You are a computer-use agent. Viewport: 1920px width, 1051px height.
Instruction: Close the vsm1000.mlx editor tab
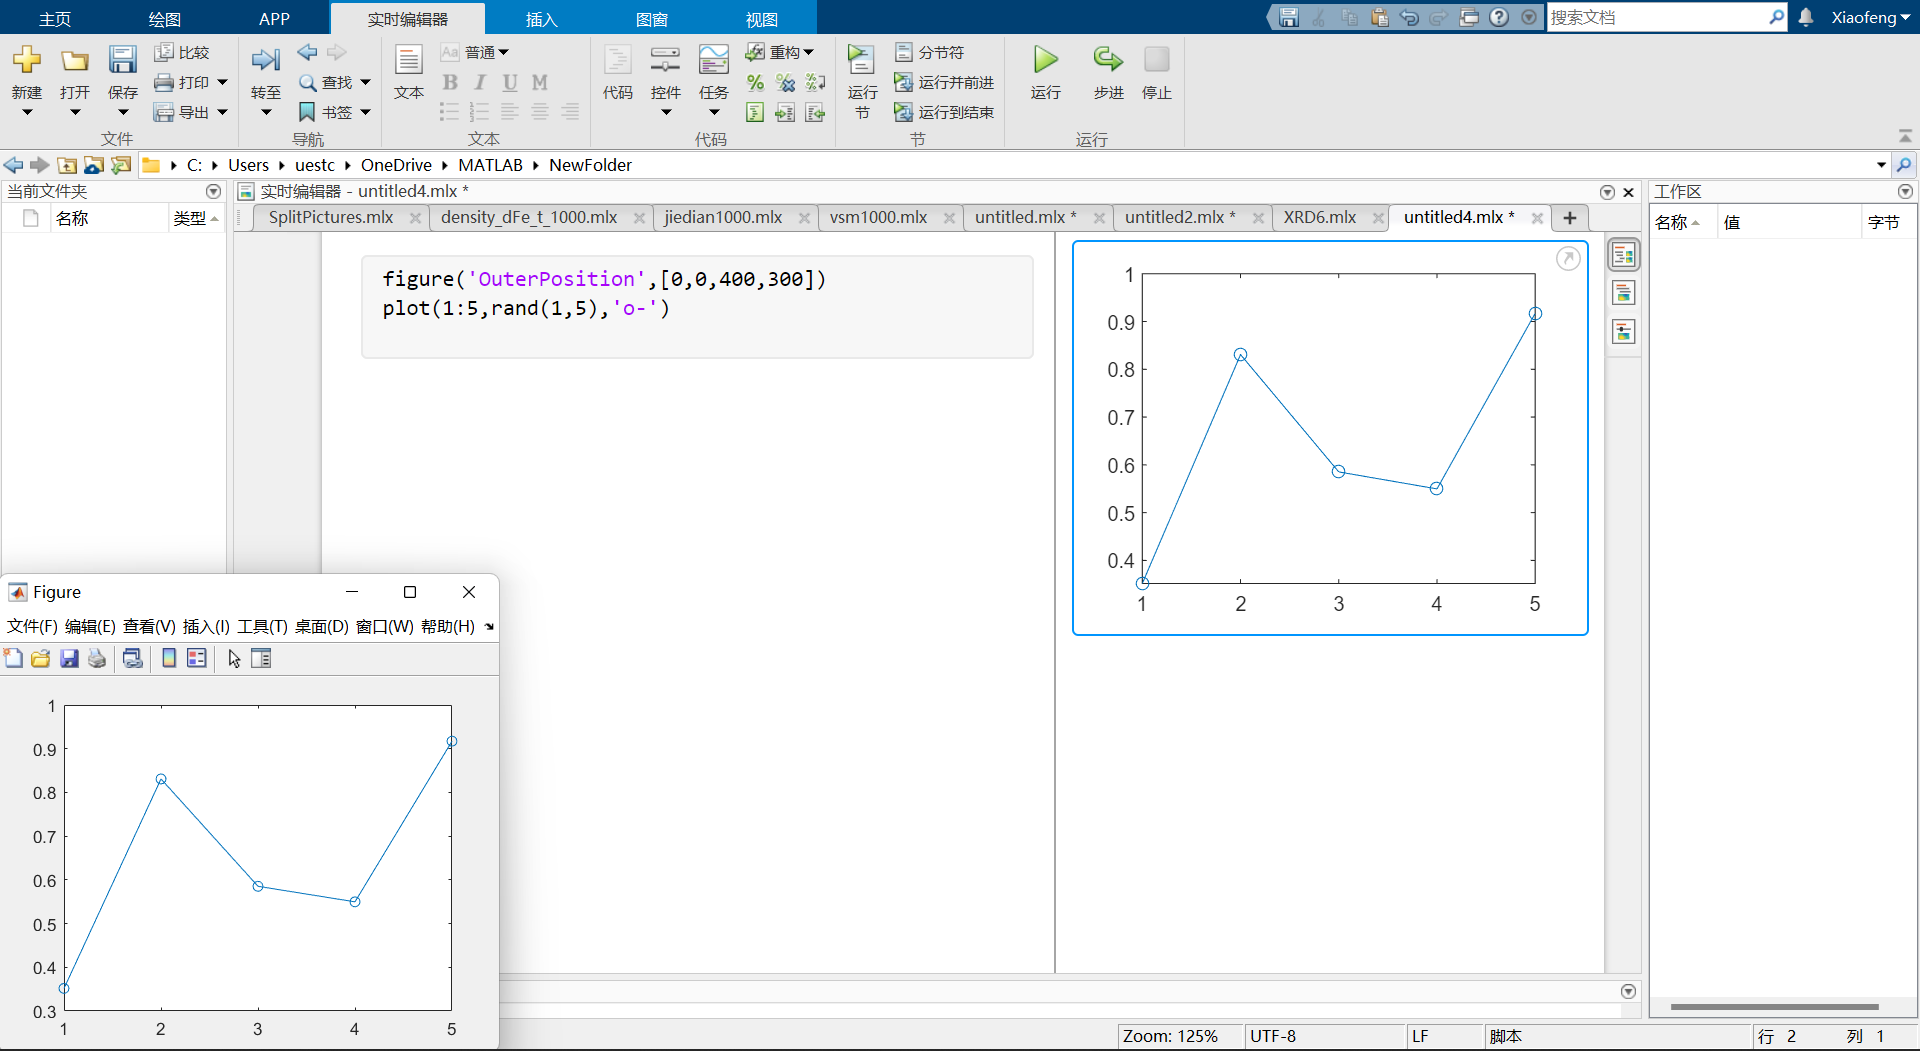click(949, 218)
